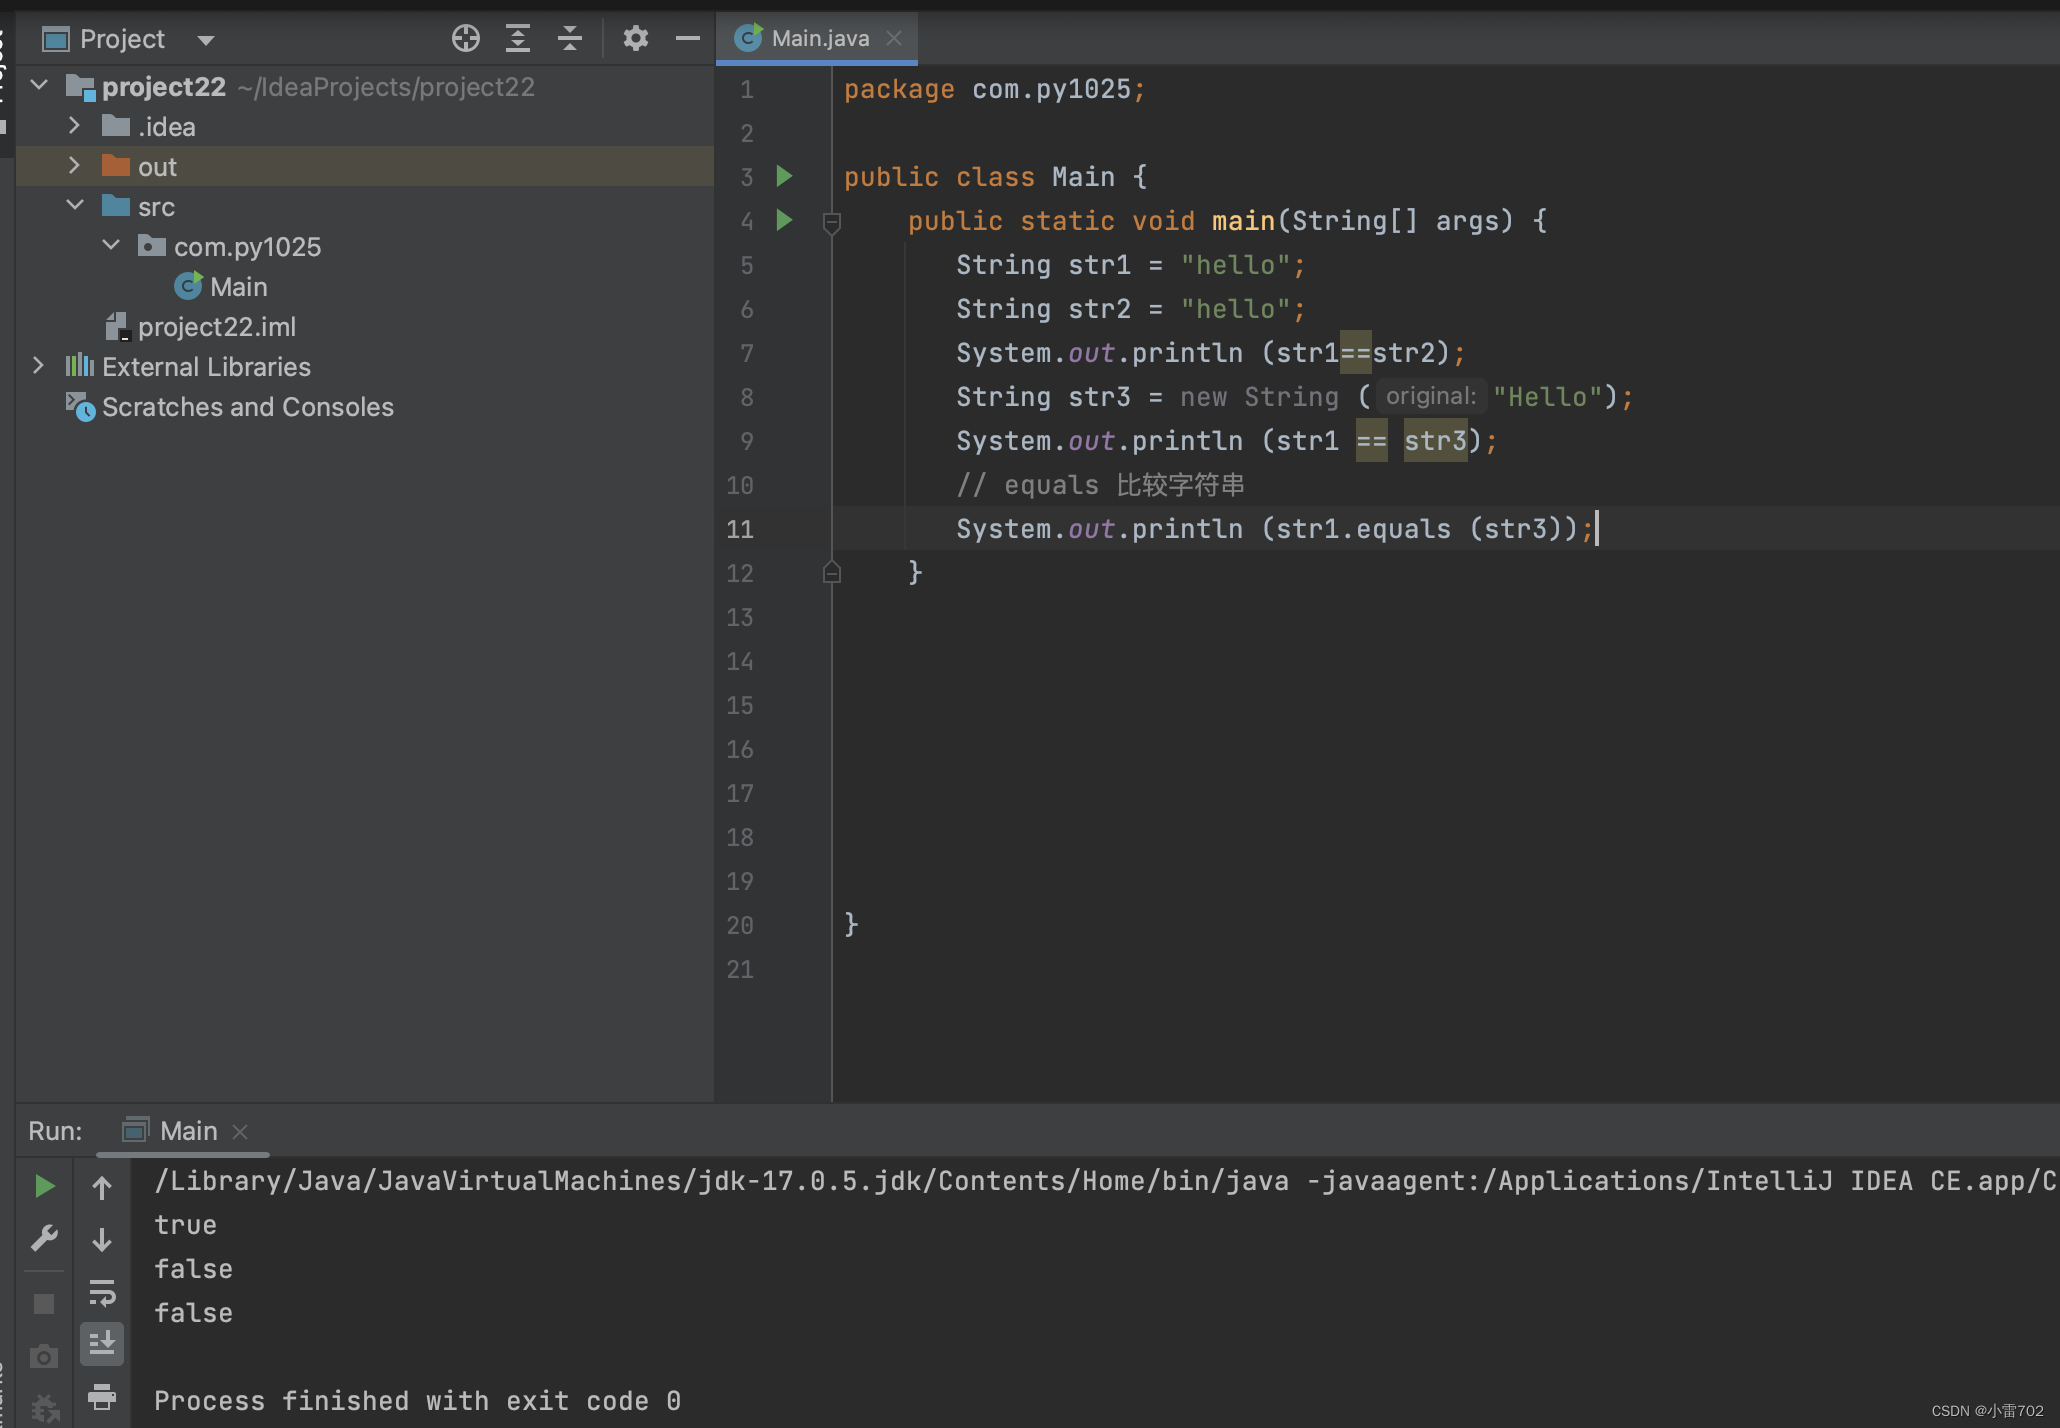Open Project panel settings gear
The width and height of the screenshot is (2060, 1428).
coord(635,39)
